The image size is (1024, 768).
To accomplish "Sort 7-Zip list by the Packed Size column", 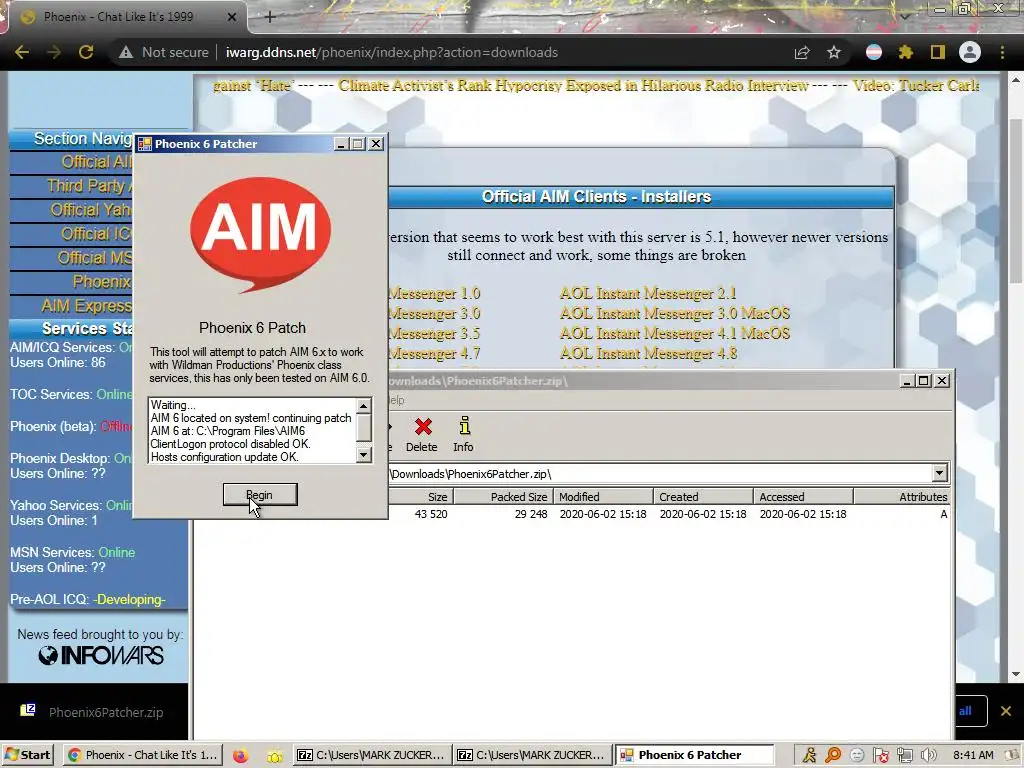I will (x=503, y=496).
